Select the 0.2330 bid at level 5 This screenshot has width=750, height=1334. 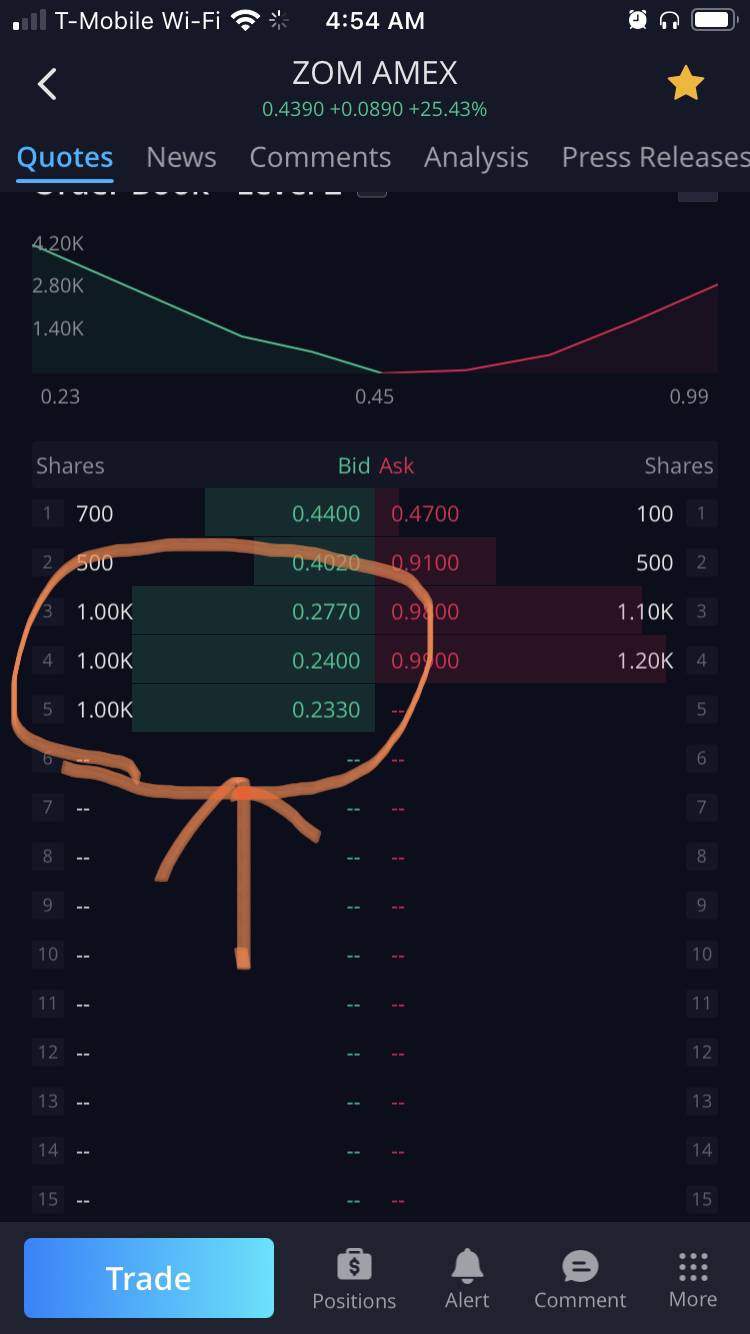(x=326, y=709)
